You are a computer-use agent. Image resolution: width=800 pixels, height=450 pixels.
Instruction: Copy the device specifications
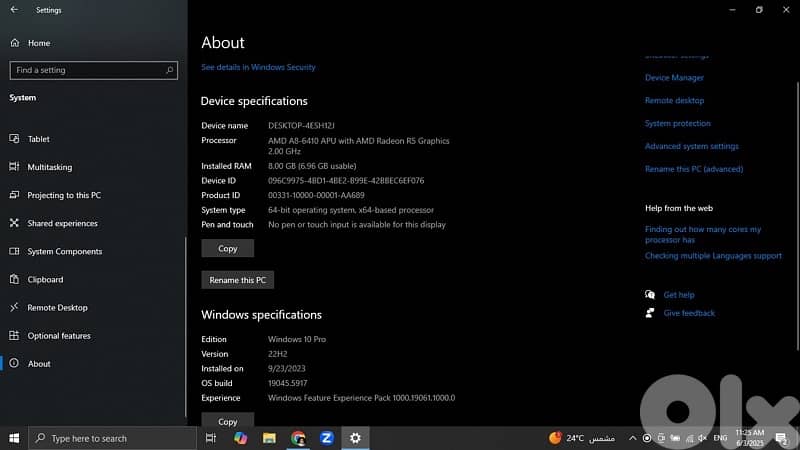tap(227, 248)
